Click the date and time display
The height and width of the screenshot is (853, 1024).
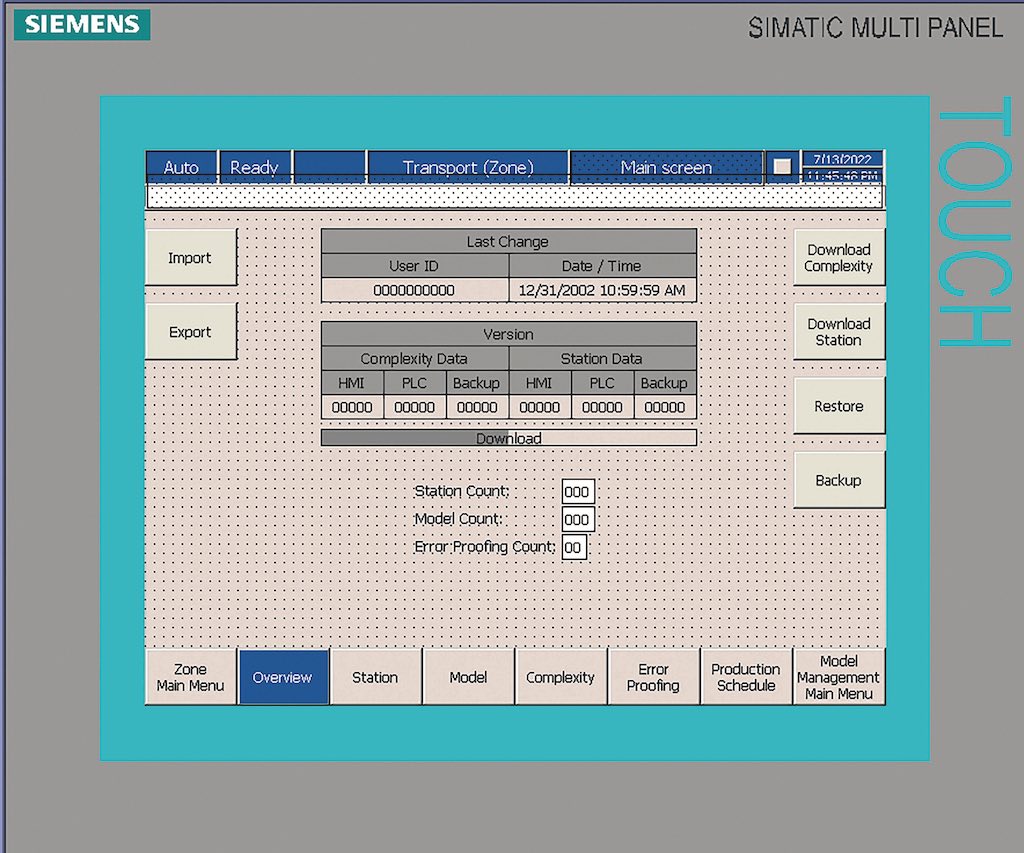click(x=843, y=167)
